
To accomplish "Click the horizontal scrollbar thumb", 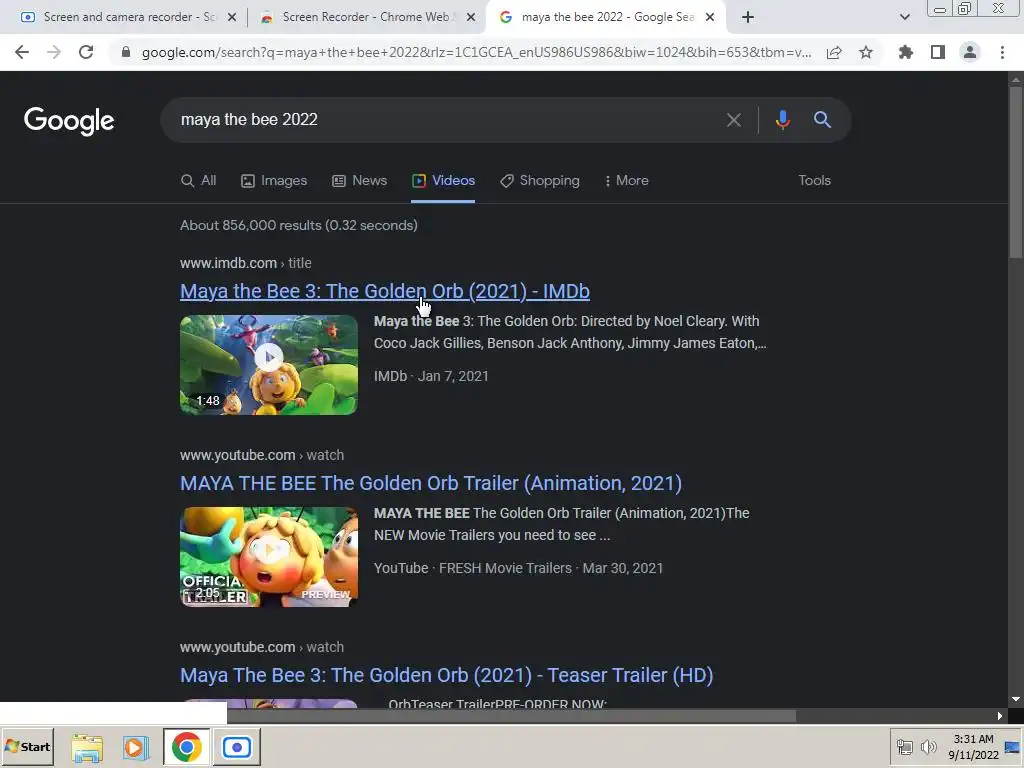I will (x=511, y=716).
